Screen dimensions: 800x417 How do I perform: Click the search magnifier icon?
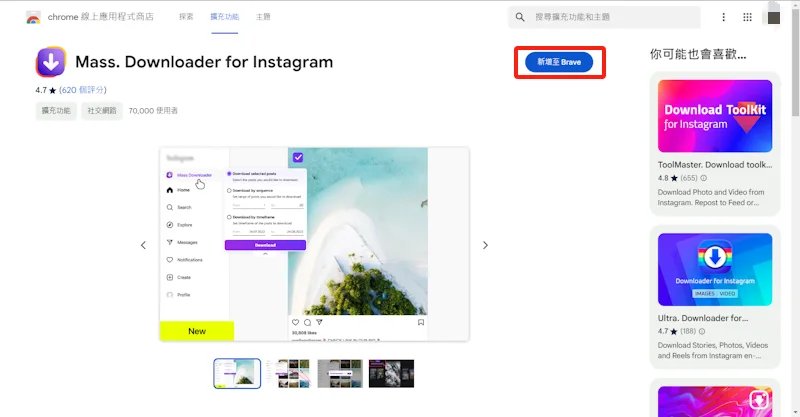click(x=520, y=17)
